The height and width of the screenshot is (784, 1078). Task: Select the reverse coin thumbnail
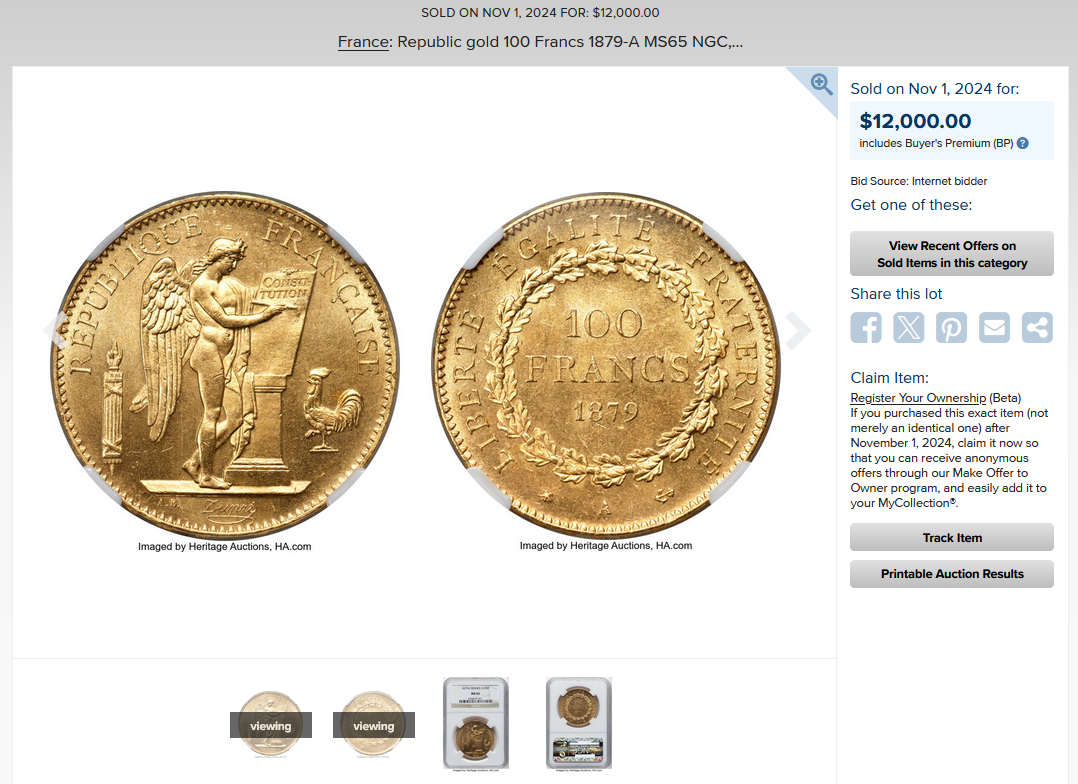coord(373,725)
